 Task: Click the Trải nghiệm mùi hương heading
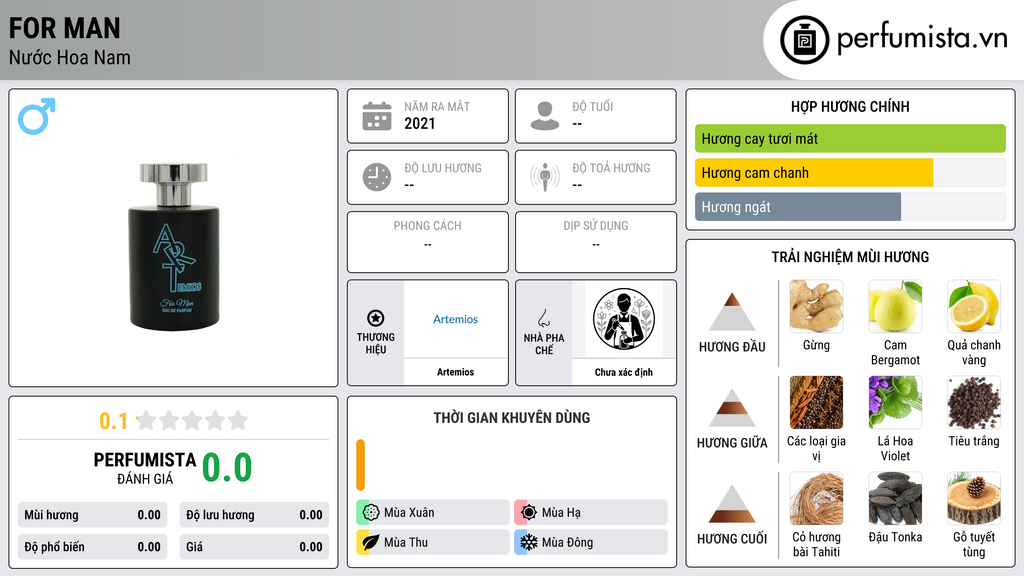click(x=850, y=257)
